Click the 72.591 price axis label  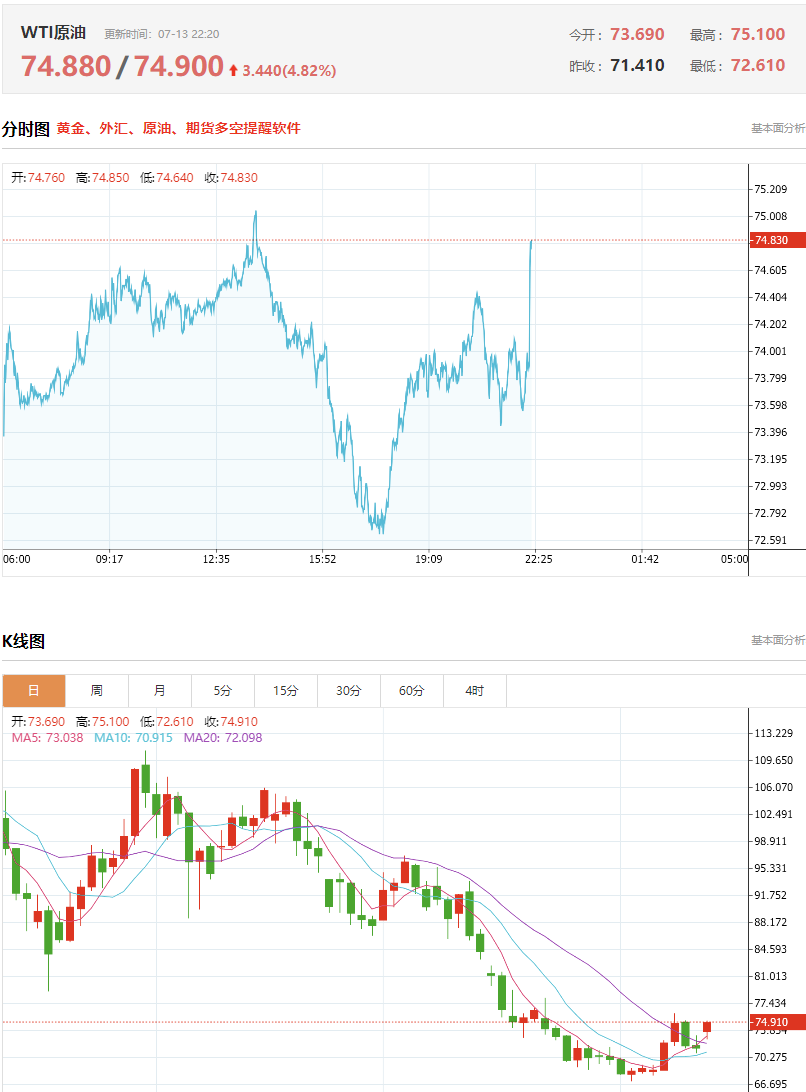click(x=770, y=540)
